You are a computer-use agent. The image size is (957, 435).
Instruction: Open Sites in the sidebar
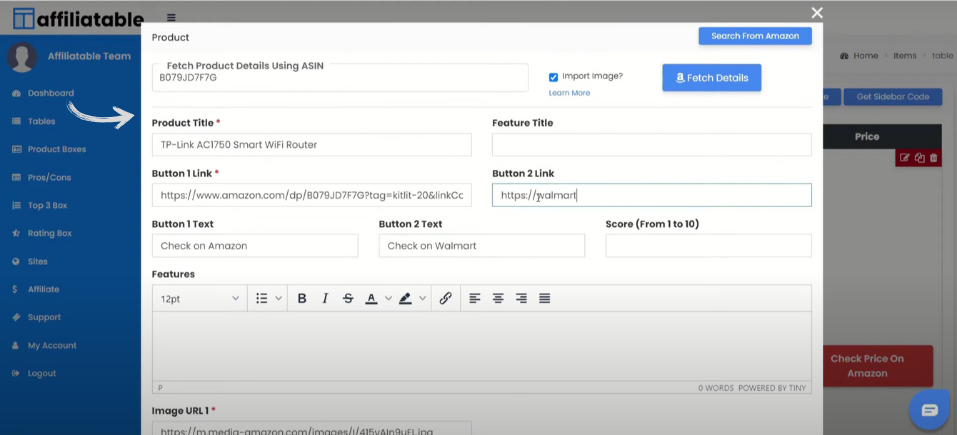(x=37, y=262)
